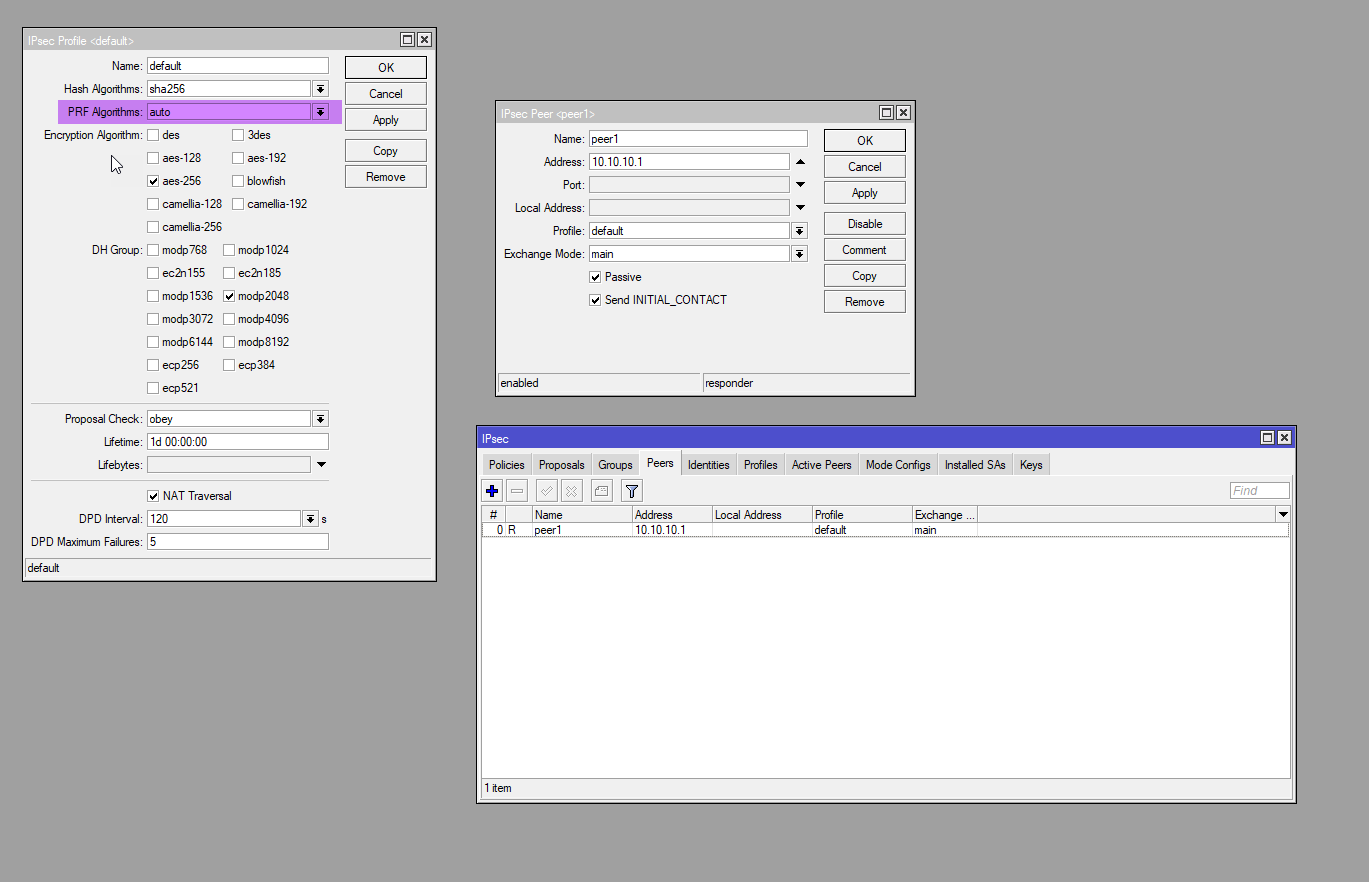The image size is (1369, 882).
Task: Click Apply in the IPsec Profile dialog
Action: click(385, 120)
